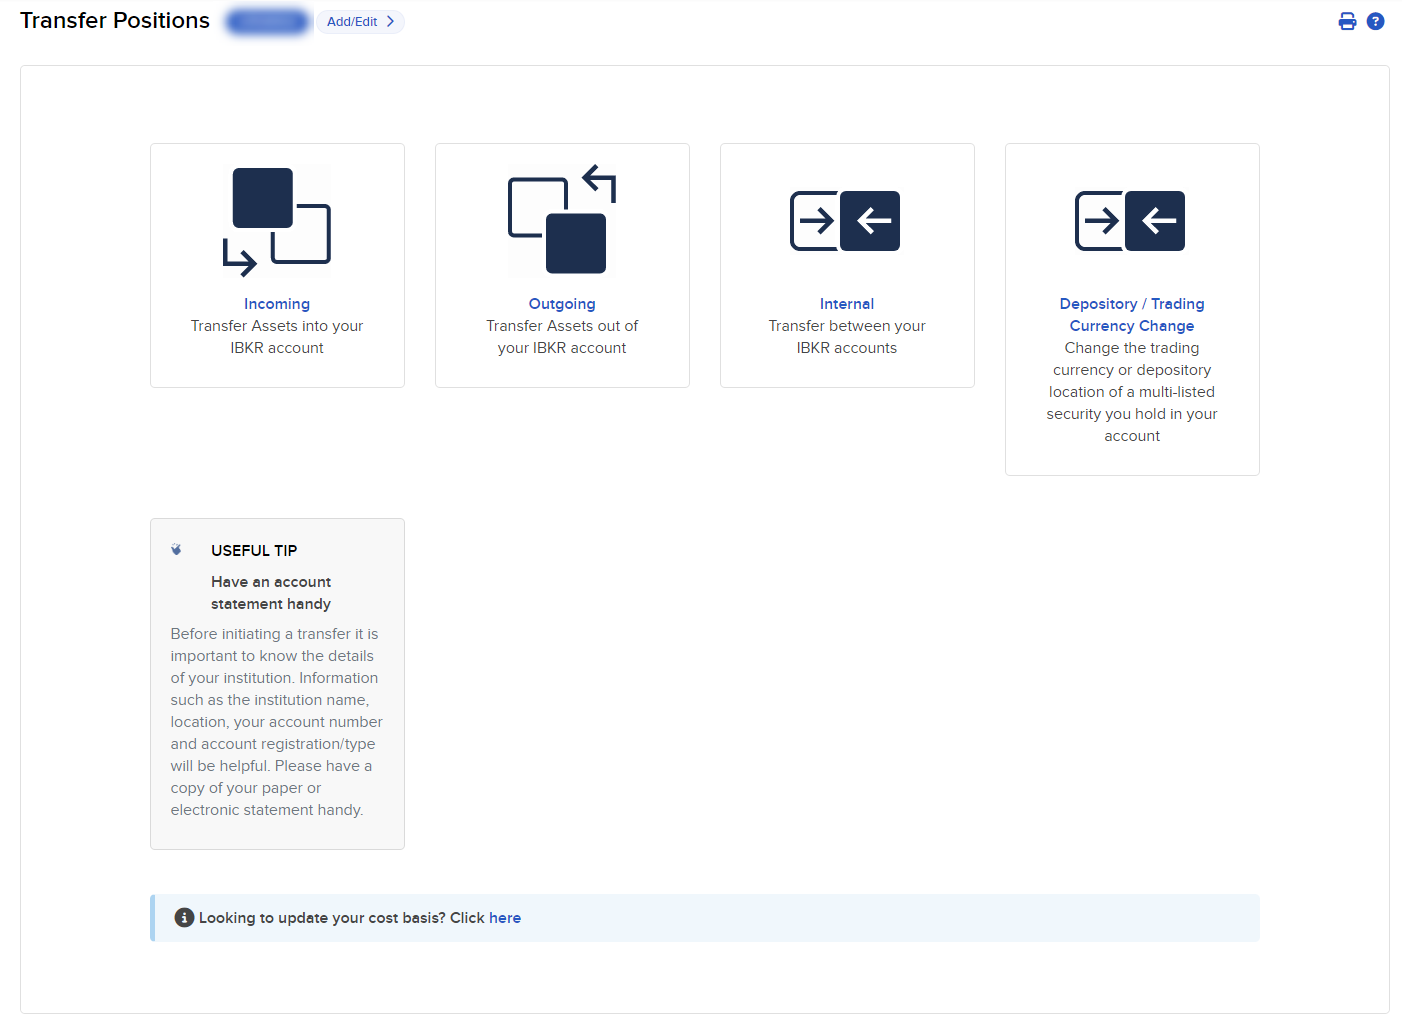Follow the 'here' link to update cost basis
Screen dimensions: 1402x1020
click(505, 917)
